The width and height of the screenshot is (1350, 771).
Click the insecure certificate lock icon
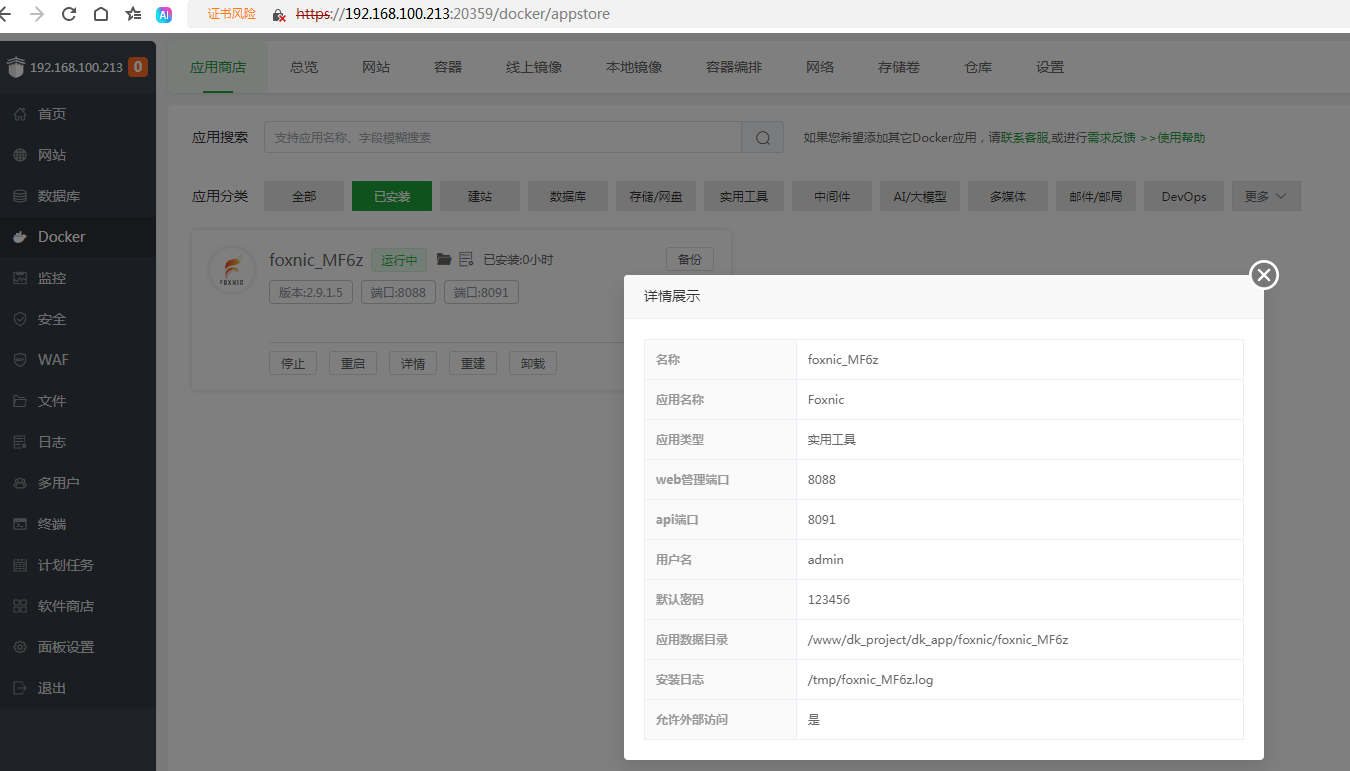click(x=279, y=15)
